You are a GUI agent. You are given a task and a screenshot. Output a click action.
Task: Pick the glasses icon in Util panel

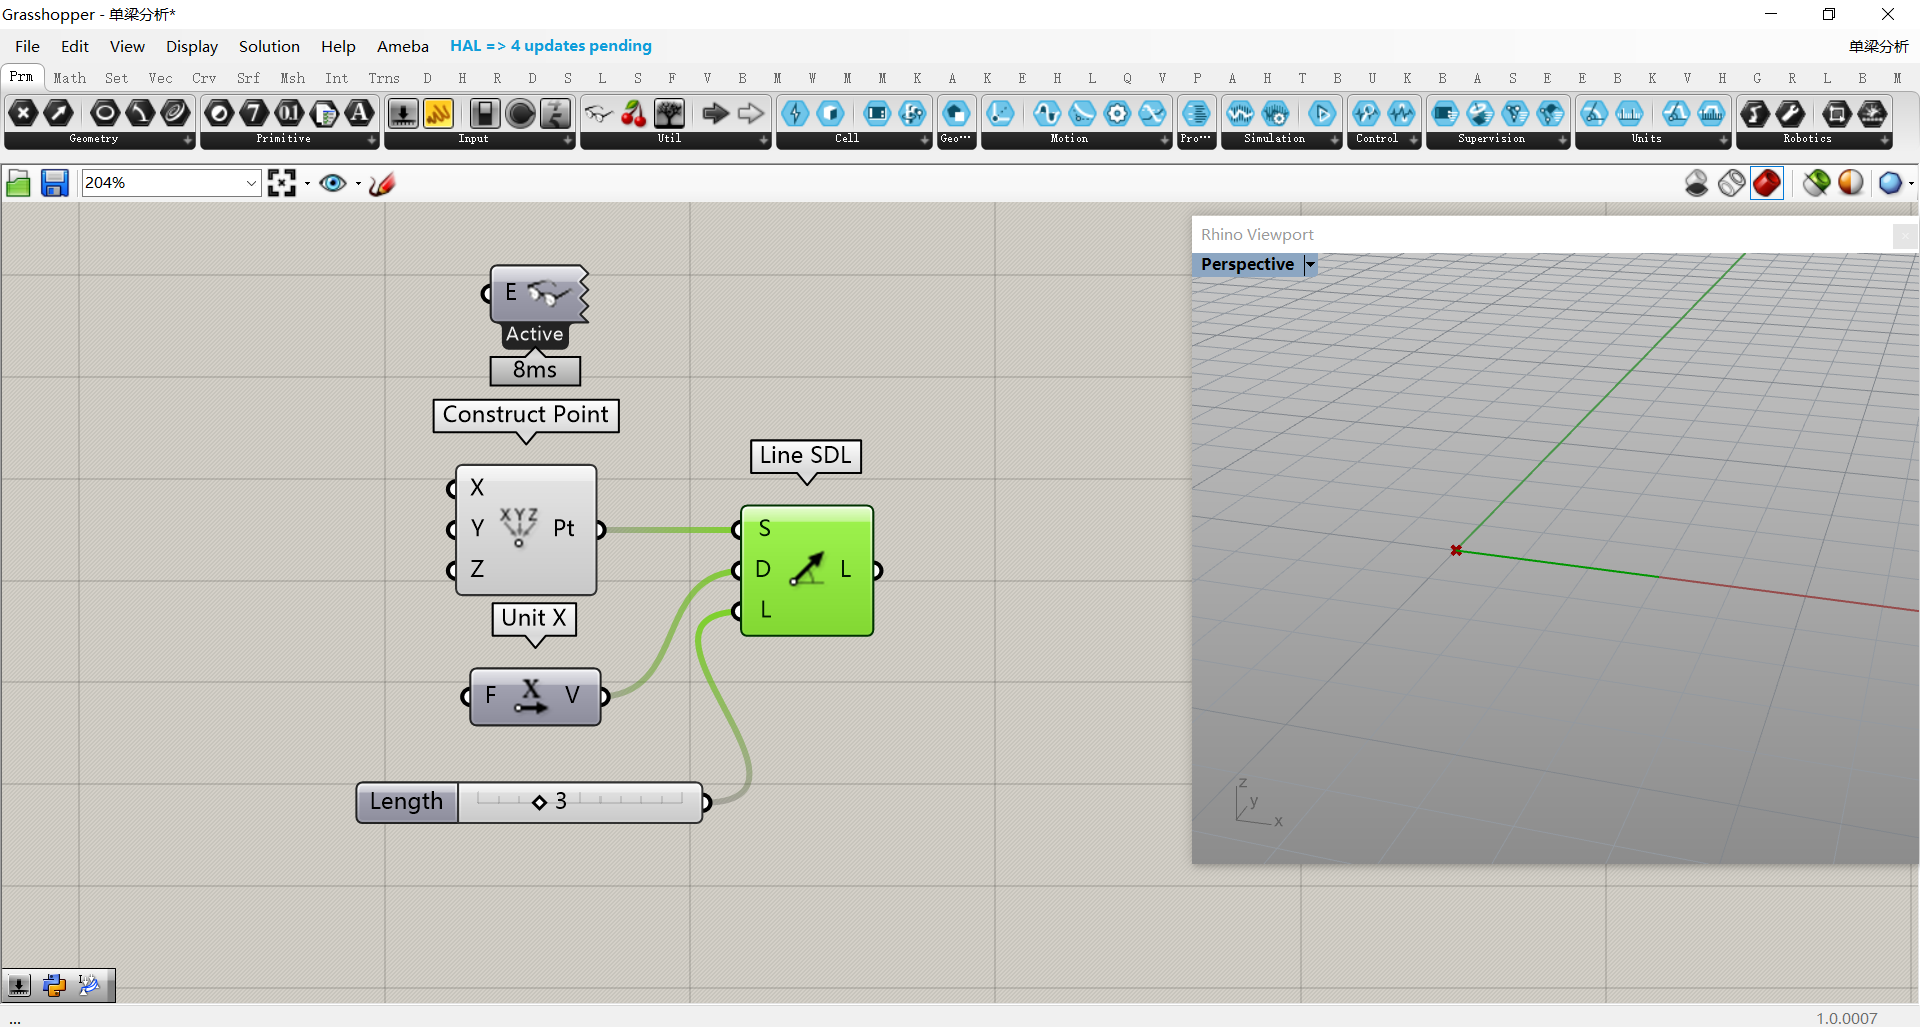[x=598, y=114]
